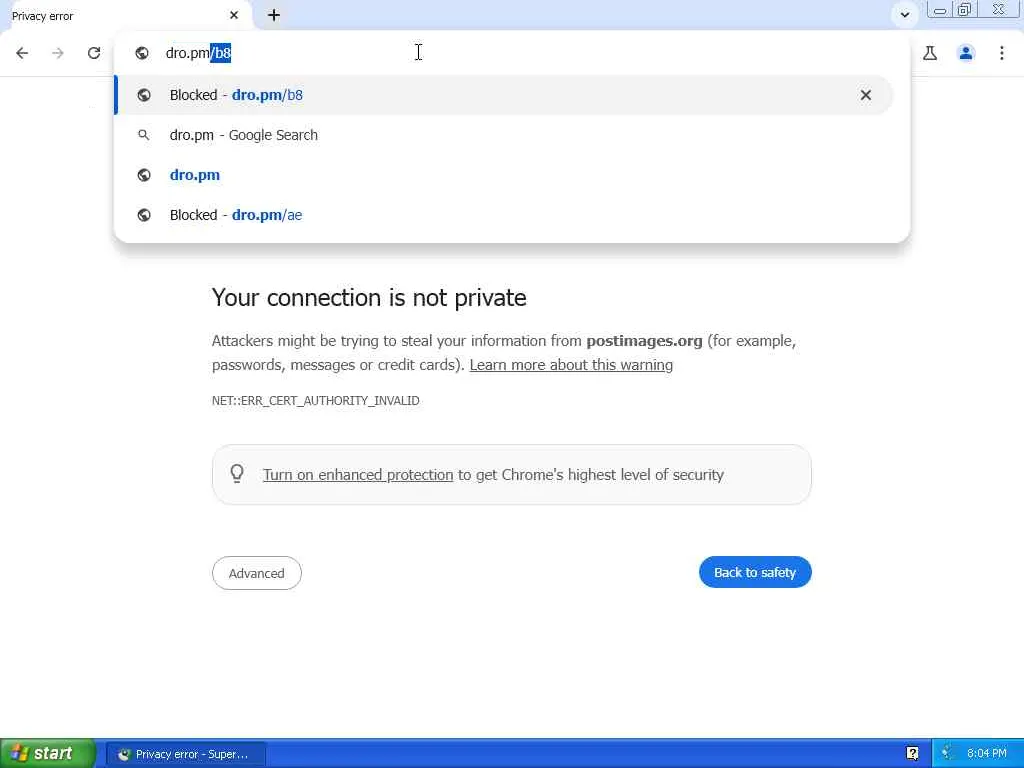Remove the dro.pm/b8 suggestion
The width and height of the screenshot is (1024, 768).
866,95
